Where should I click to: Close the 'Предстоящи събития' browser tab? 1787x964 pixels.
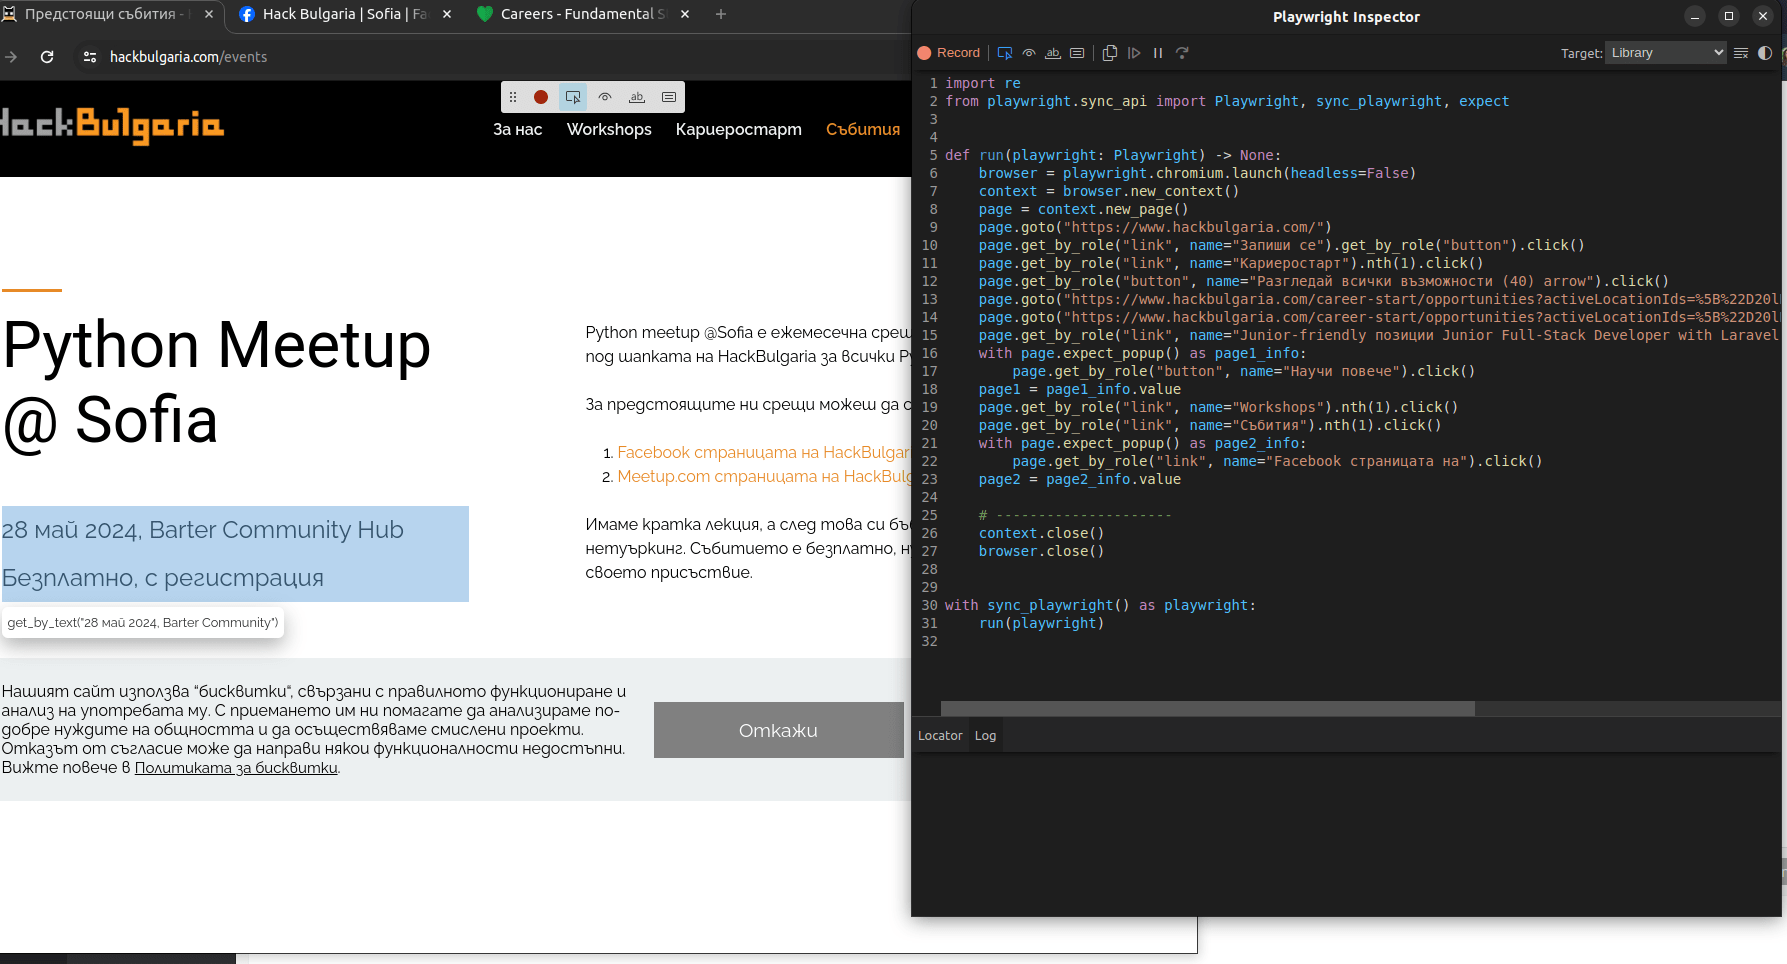click(209, 14)
